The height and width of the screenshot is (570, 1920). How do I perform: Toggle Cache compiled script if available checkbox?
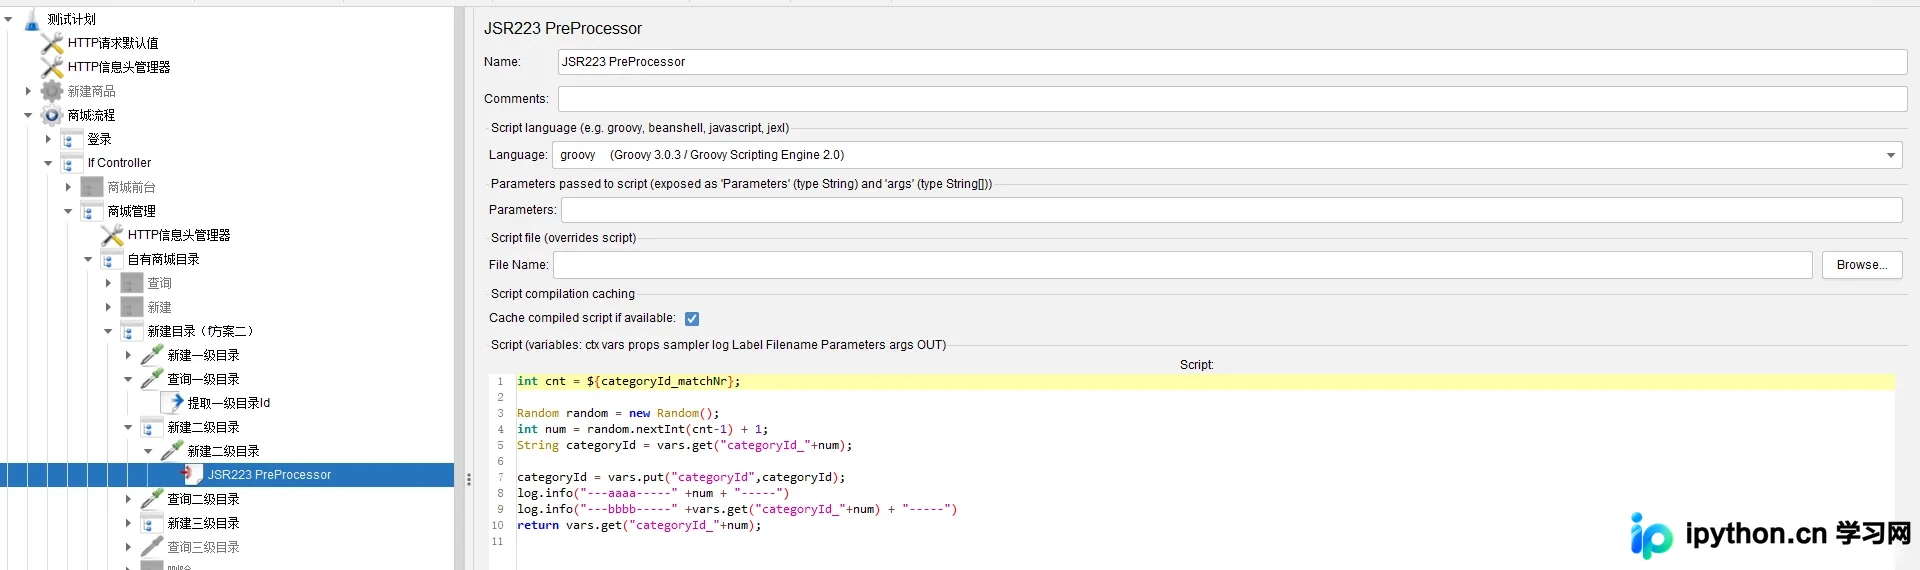(692, 319)
